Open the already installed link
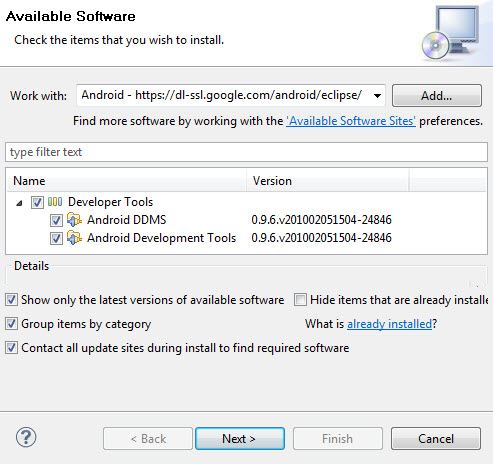Image resolution: width=493 pixels, height=464 pixels. coord(389,324)
